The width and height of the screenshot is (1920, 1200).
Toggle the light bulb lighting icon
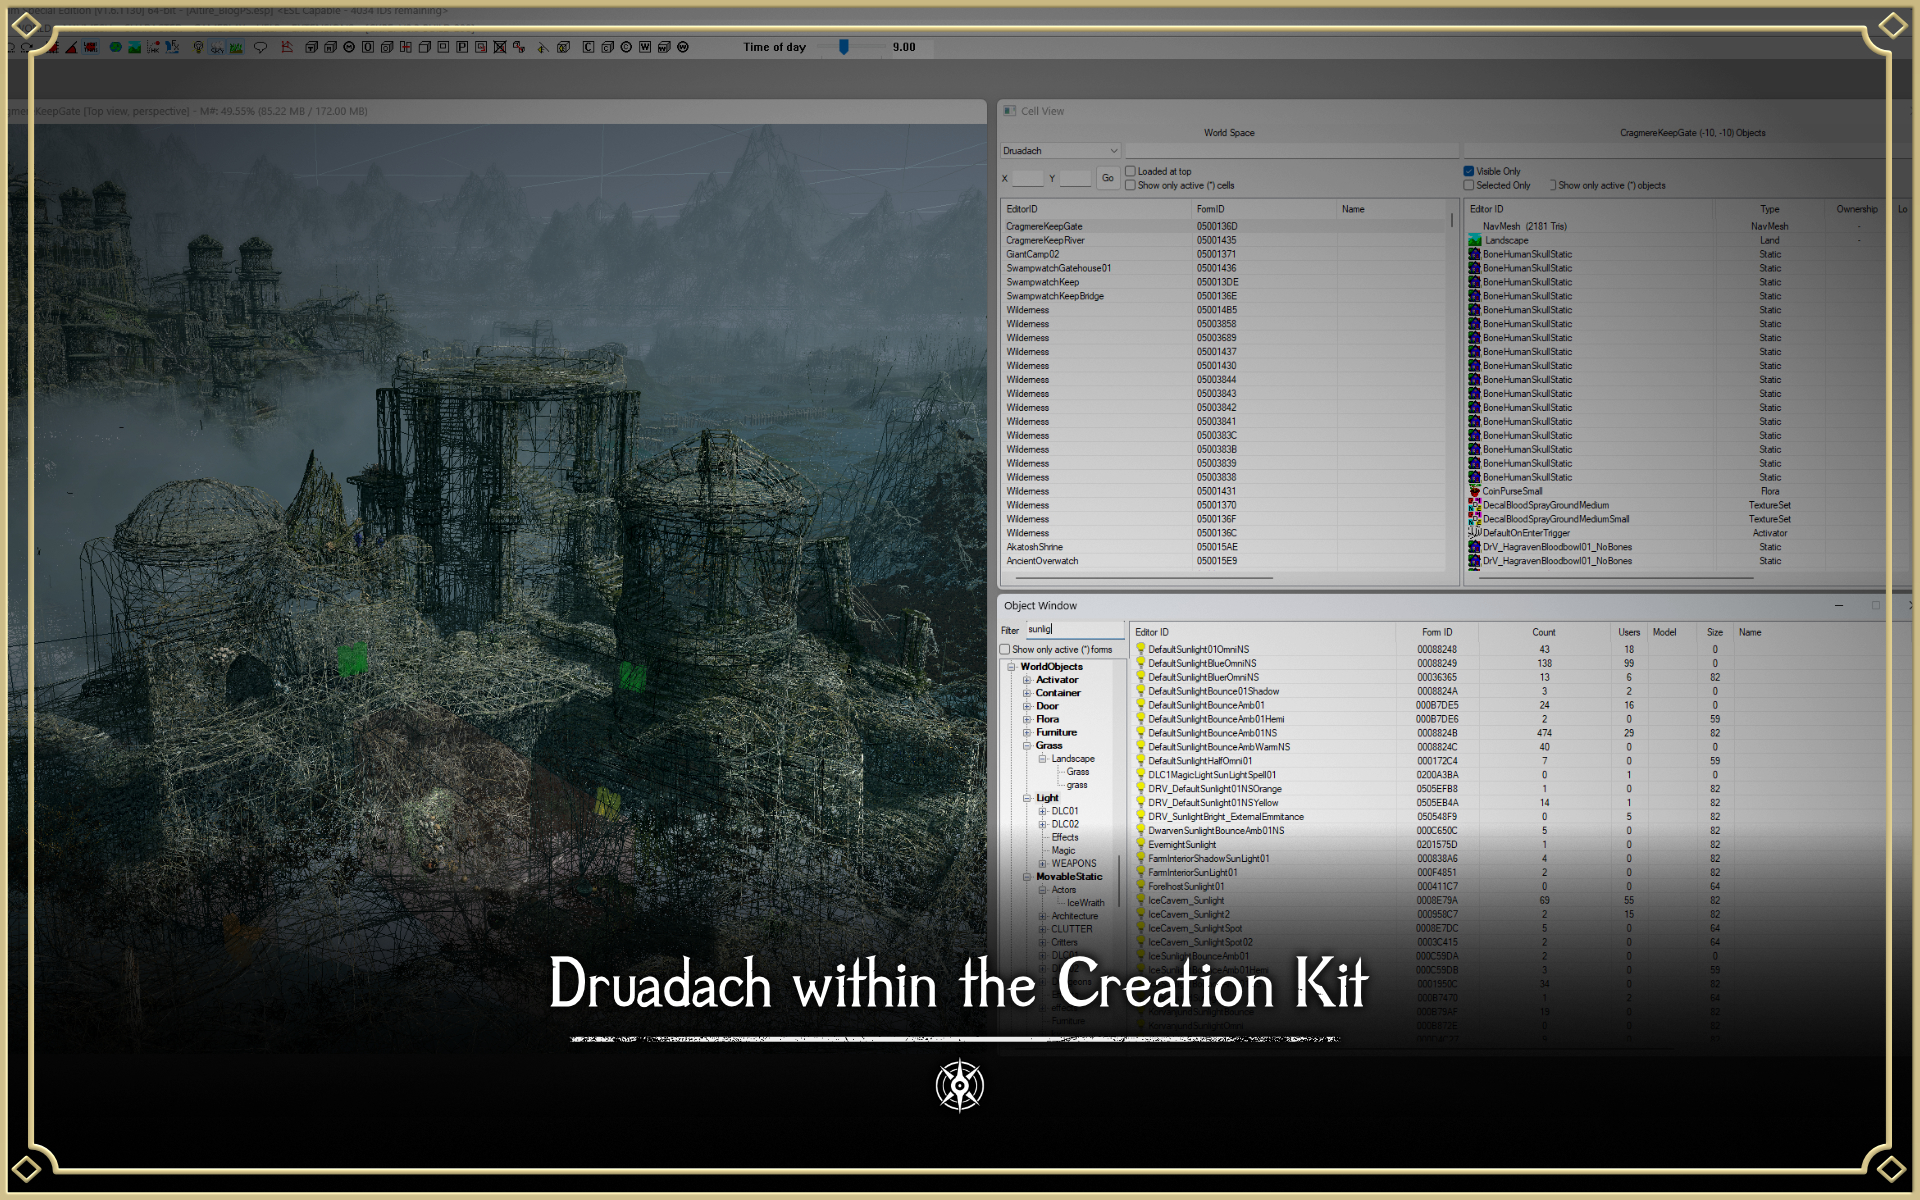click(198, 47)
